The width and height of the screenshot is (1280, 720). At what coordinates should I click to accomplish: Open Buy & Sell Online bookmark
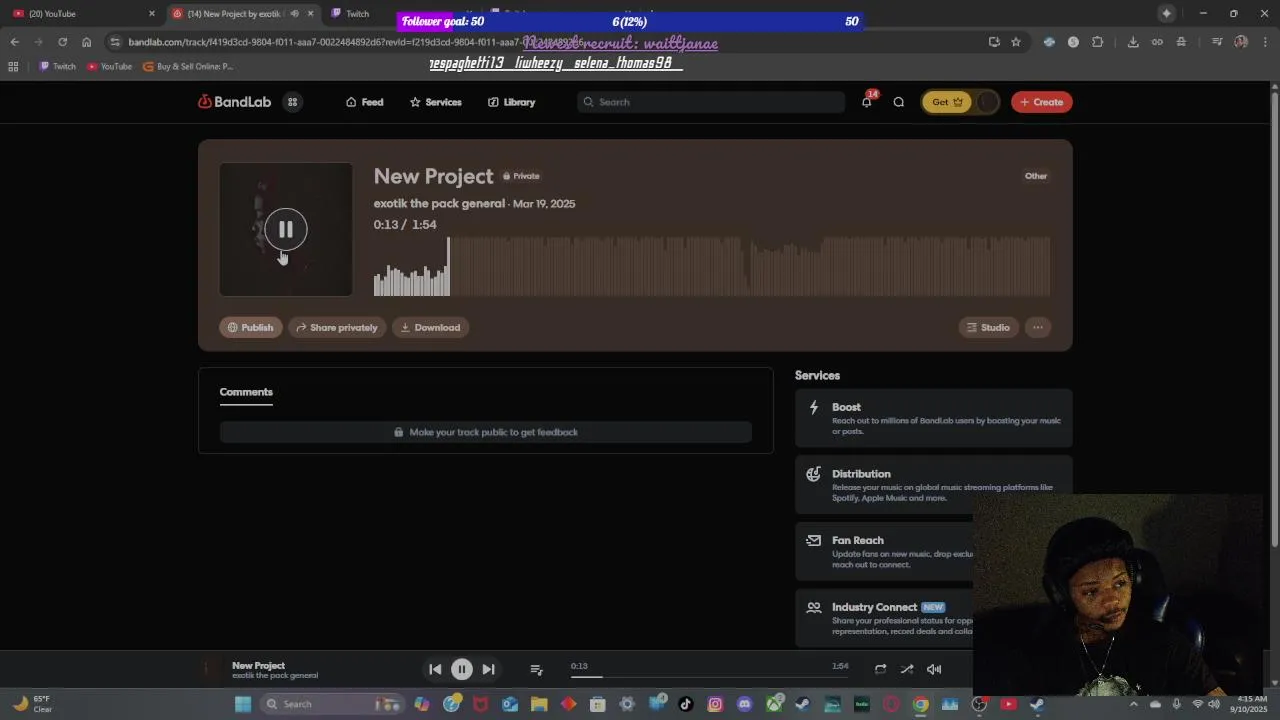pyautogui.click(x=188, y=66)
